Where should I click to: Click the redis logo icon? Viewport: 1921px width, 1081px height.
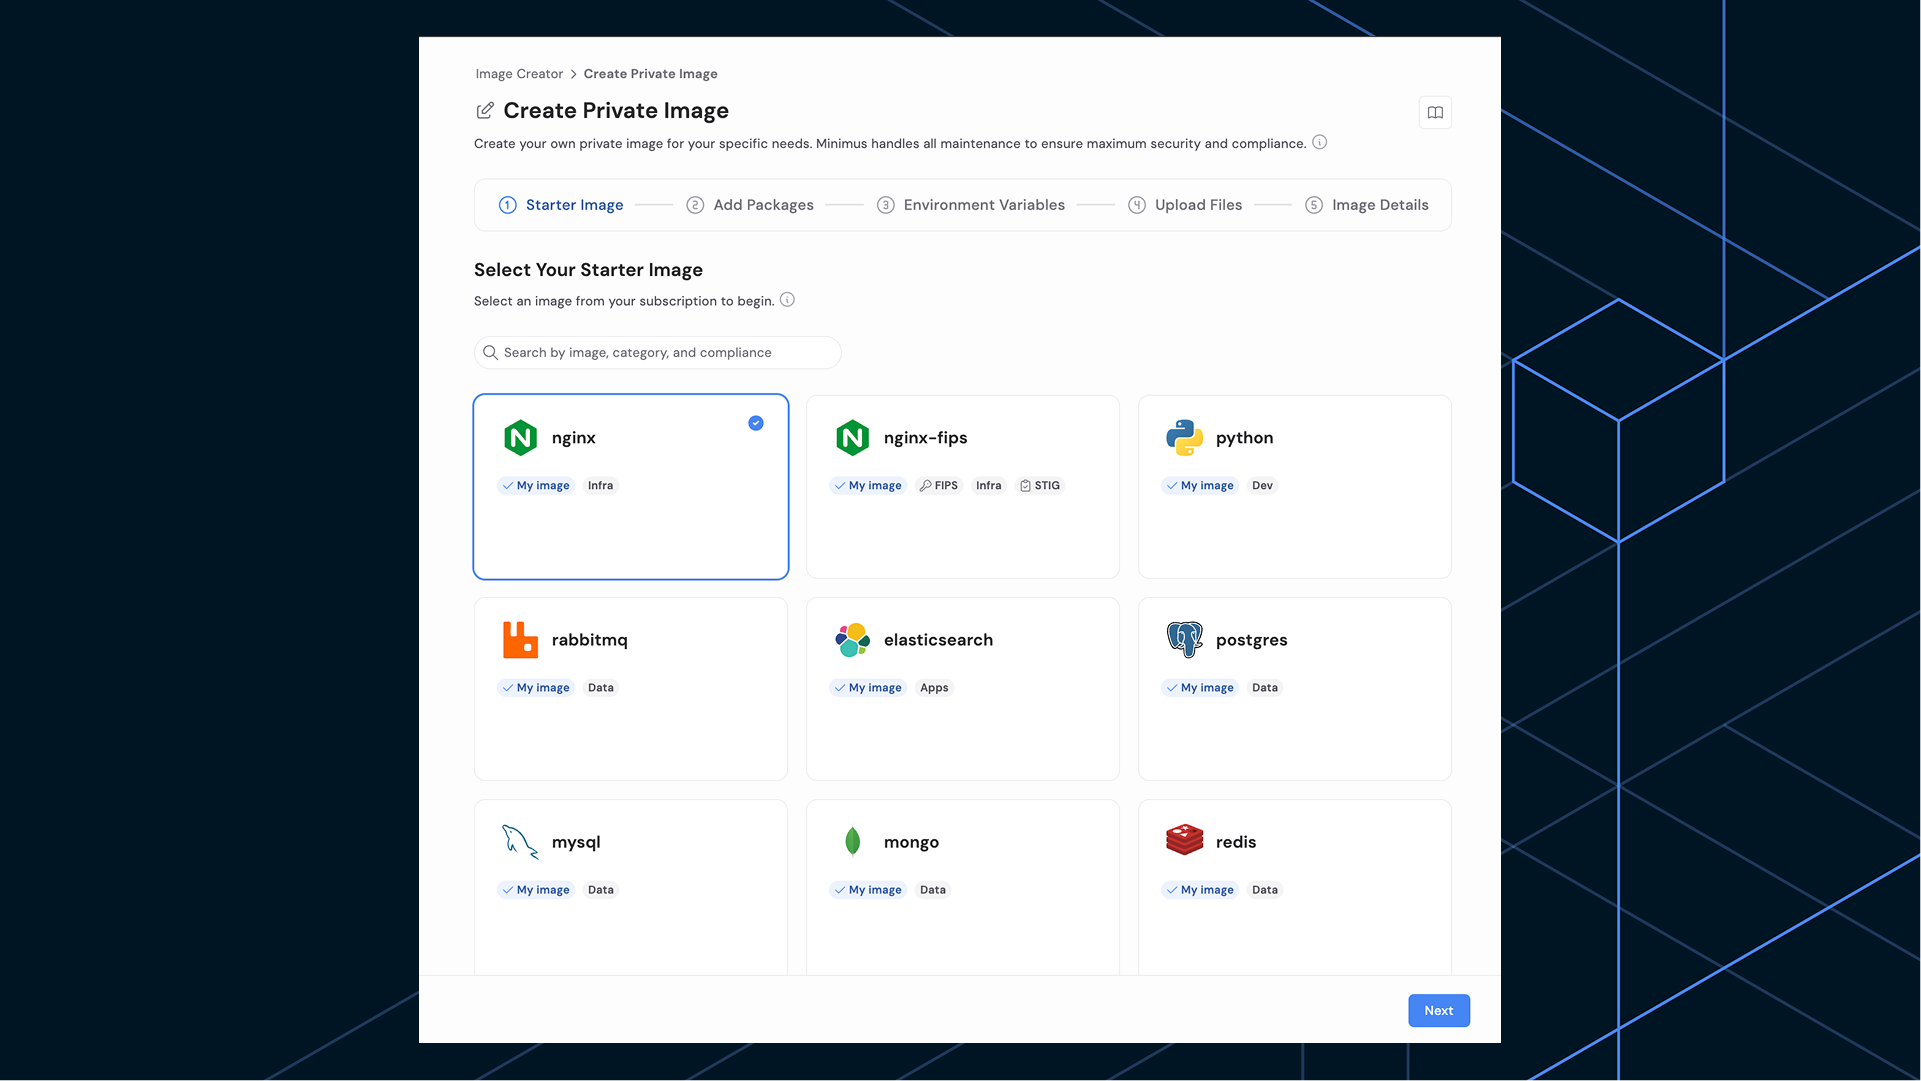1184,840
